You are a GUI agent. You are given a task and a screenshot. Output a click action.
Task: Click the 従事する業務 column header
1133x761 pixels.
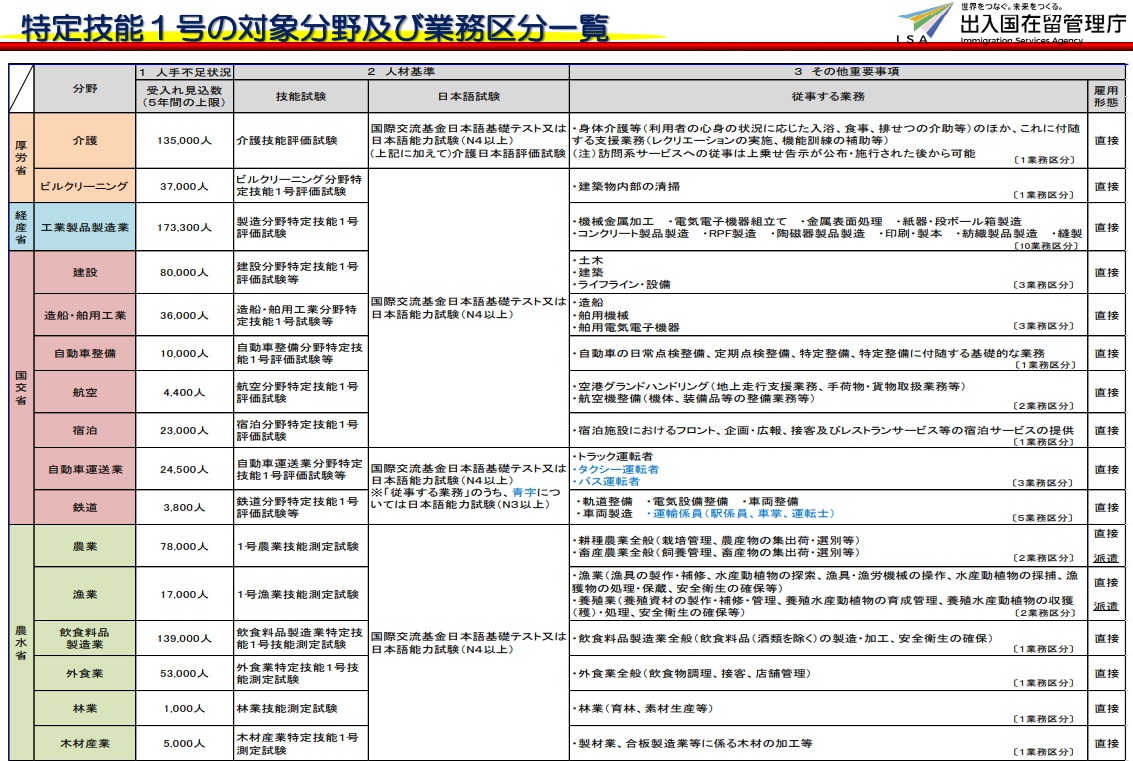click(x=831, y=97)
